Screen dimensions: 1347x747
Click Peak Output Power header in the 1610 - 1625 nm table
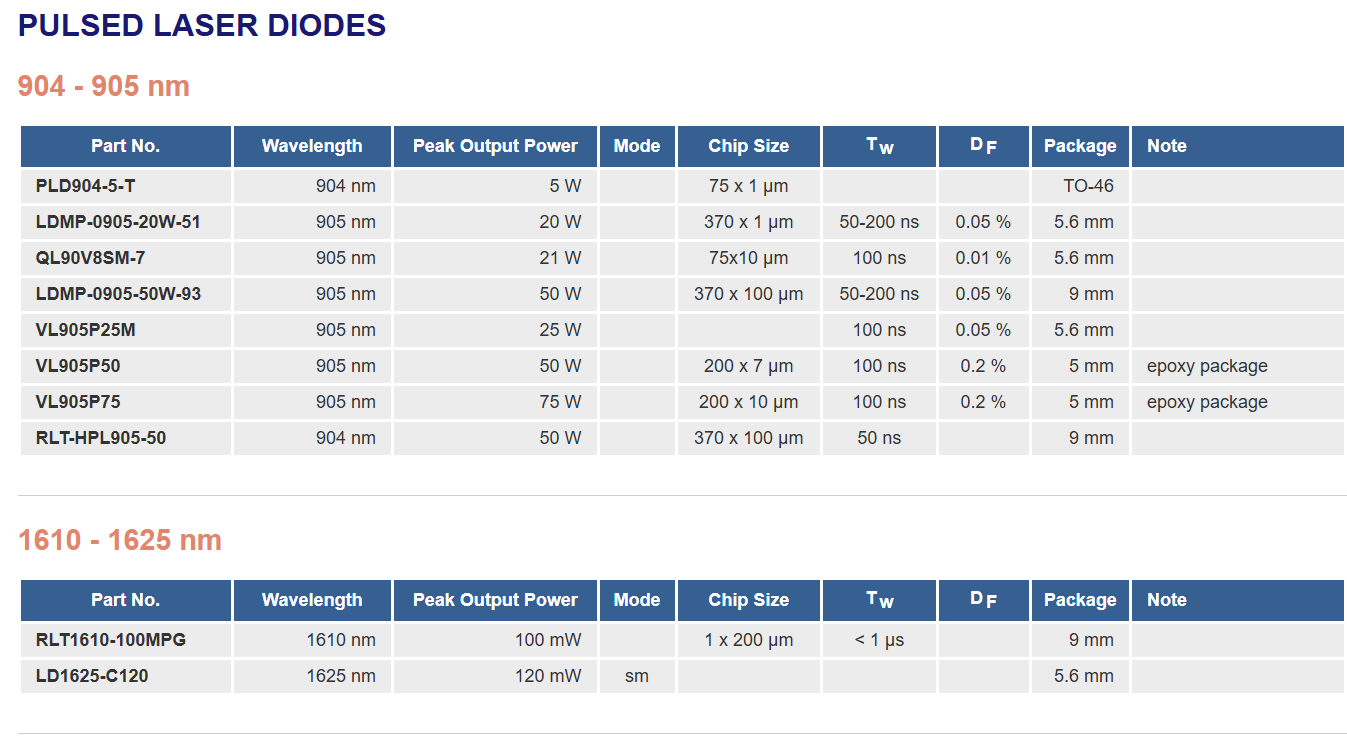point(495,600)
